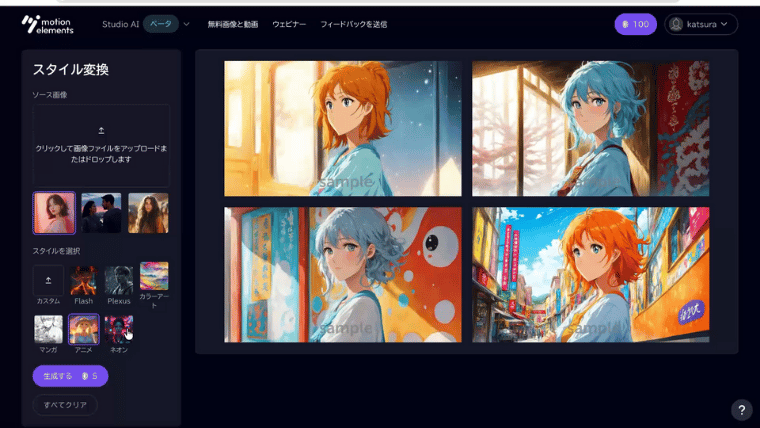Choose the カラーアート style icon
The width and height of the screenshot is (760, 428).
coord(154,277)
